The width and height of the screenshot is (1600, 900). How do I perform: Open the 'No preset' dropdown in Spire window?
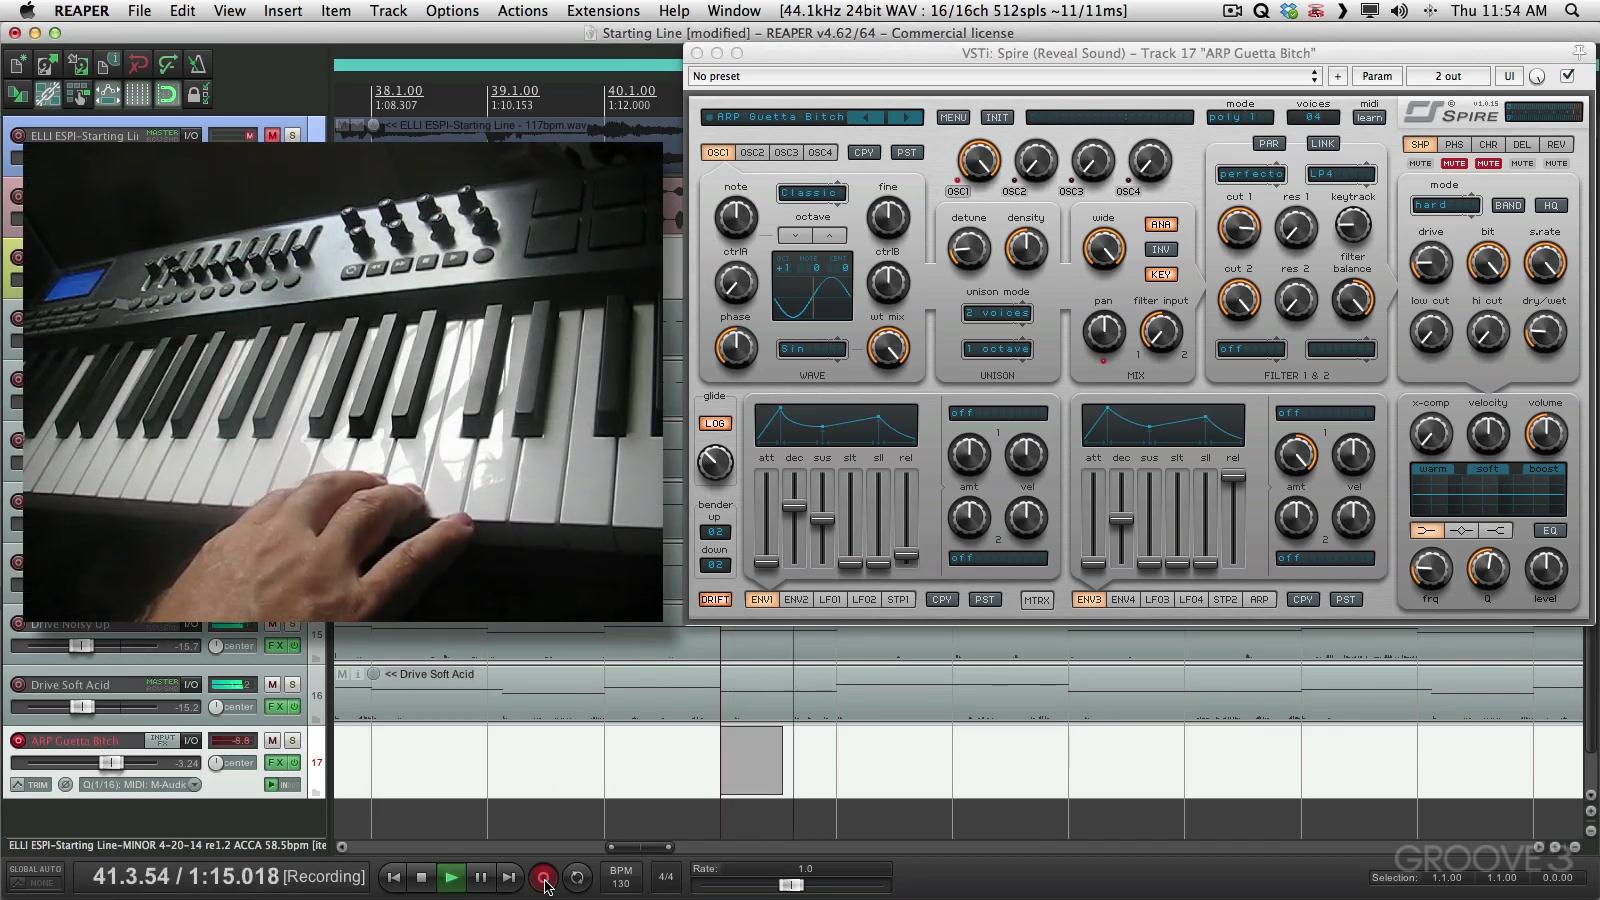point(1005,76)
